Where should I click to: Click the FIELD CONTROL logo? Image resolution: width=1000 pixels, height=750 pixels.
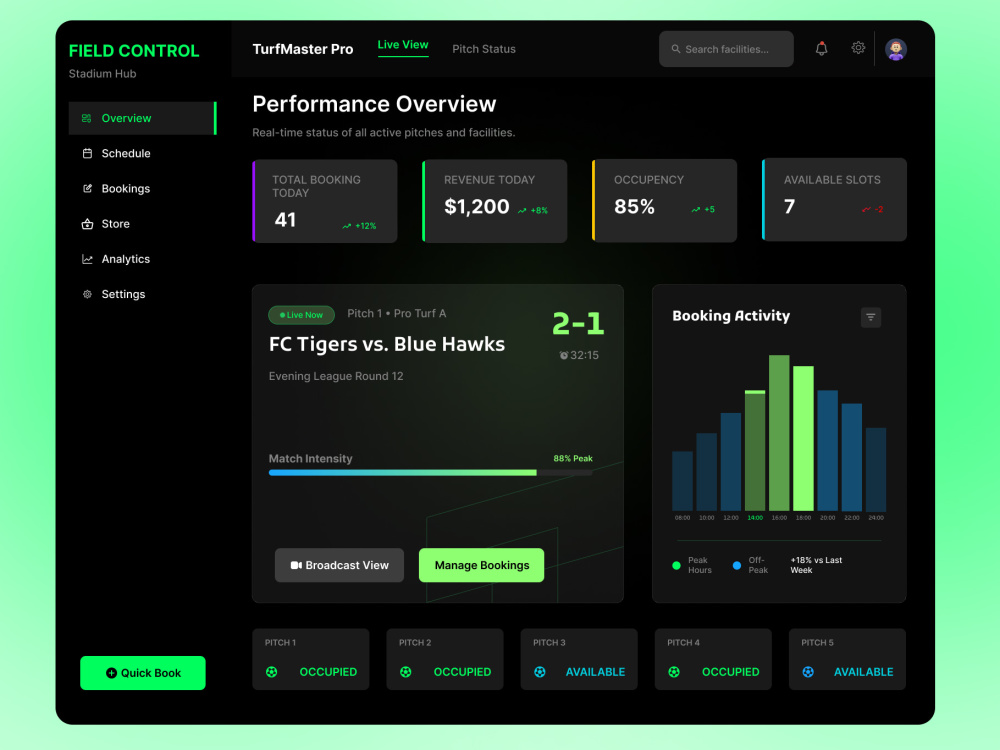coord(134,51)
